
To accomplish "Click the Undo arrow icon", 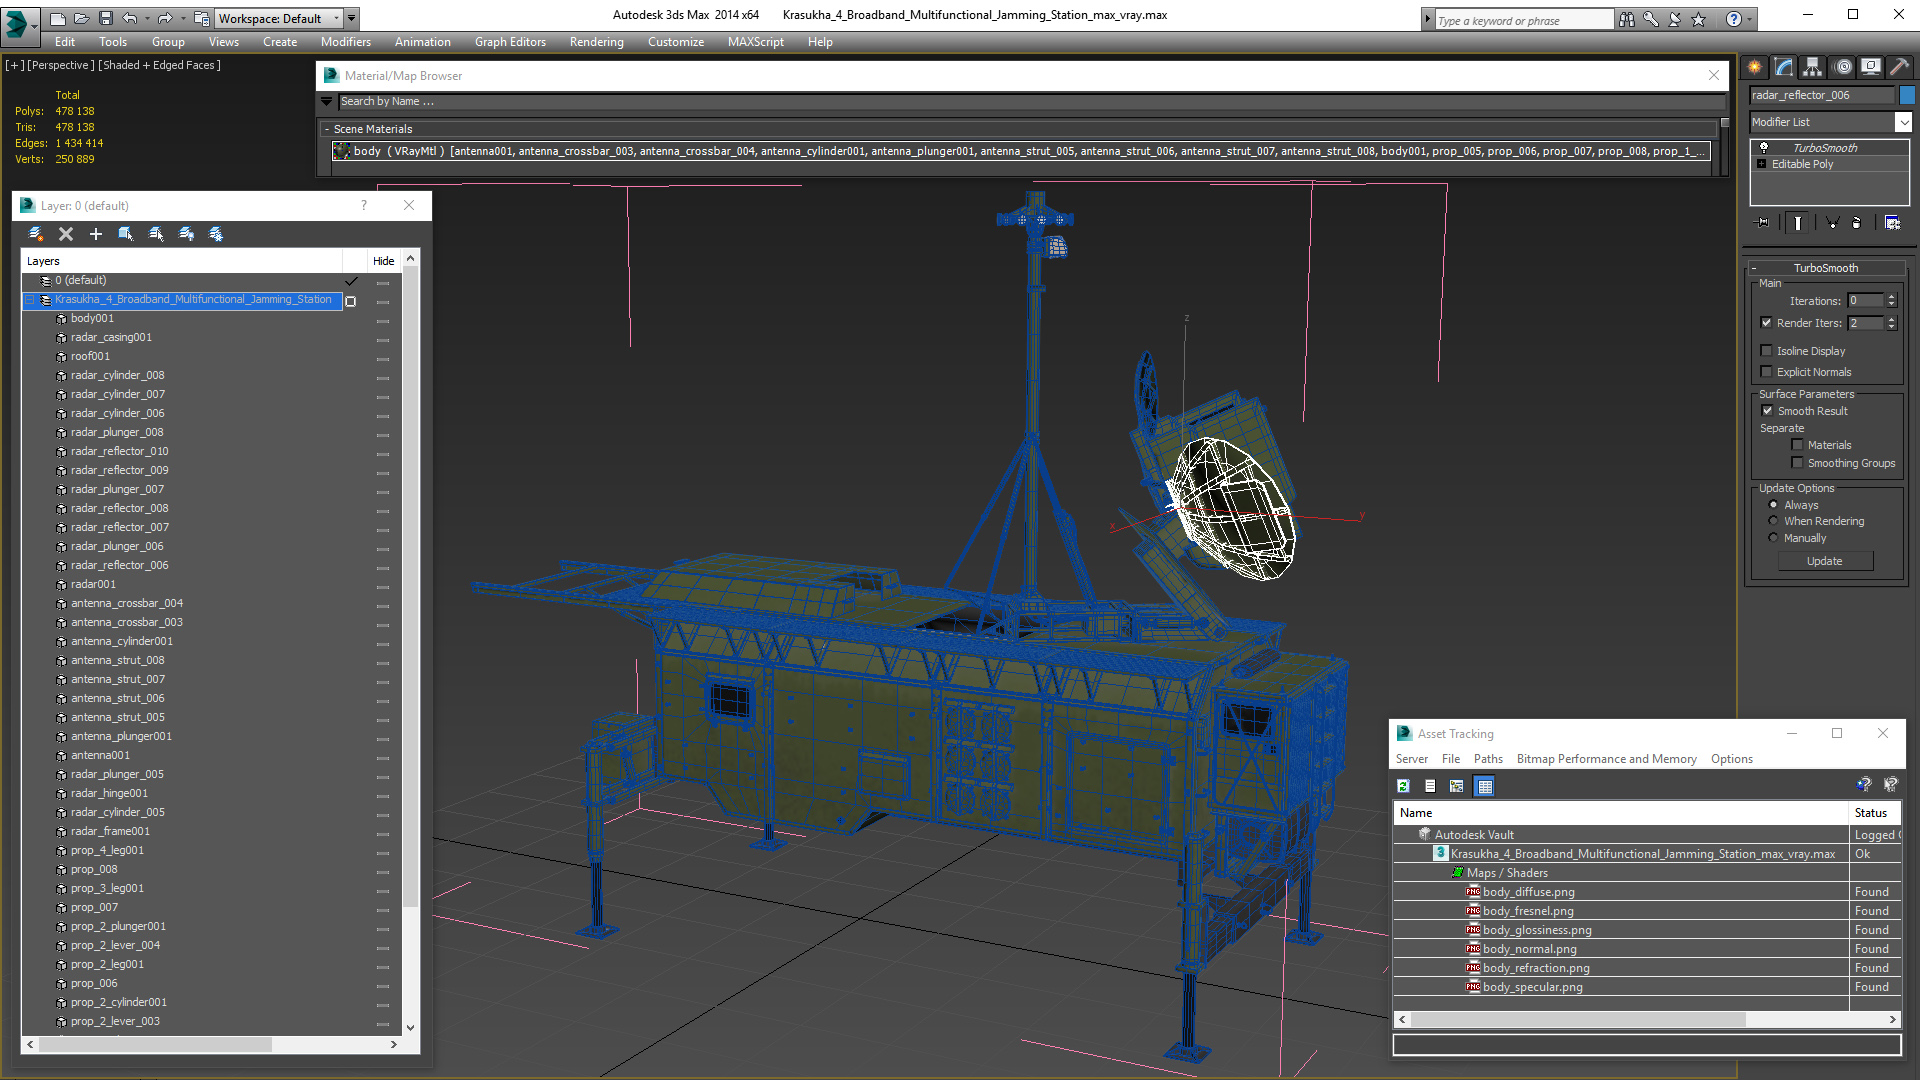I will tap(129, 18).
